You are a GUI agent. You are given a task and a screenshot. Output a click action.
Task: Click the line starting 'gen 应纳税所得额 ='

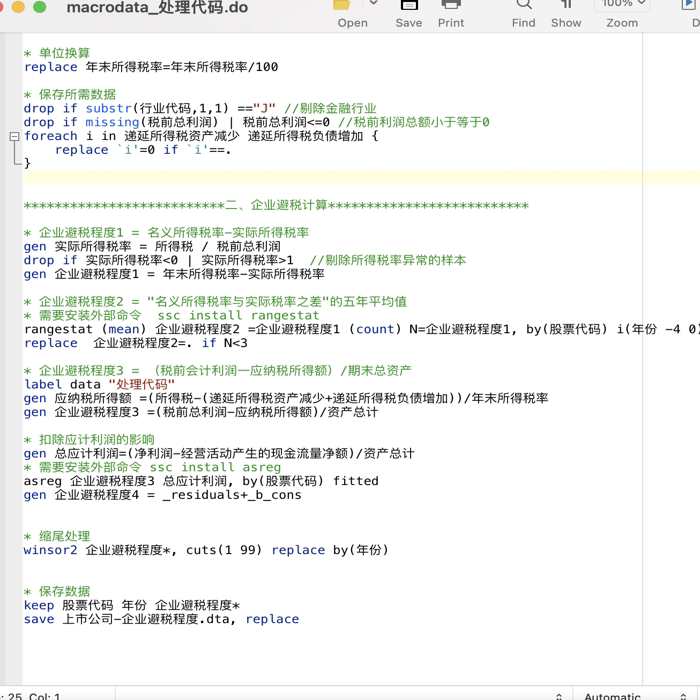[x=286, y=398]
